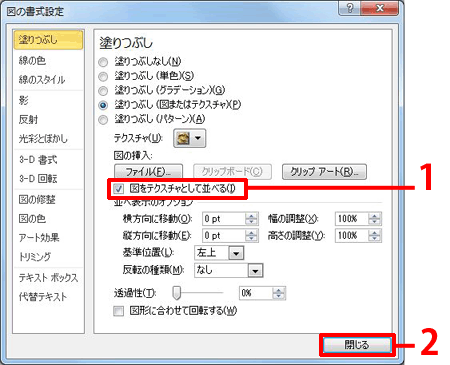Select 塗りつぶし (単色)(S) radio option

103,76
